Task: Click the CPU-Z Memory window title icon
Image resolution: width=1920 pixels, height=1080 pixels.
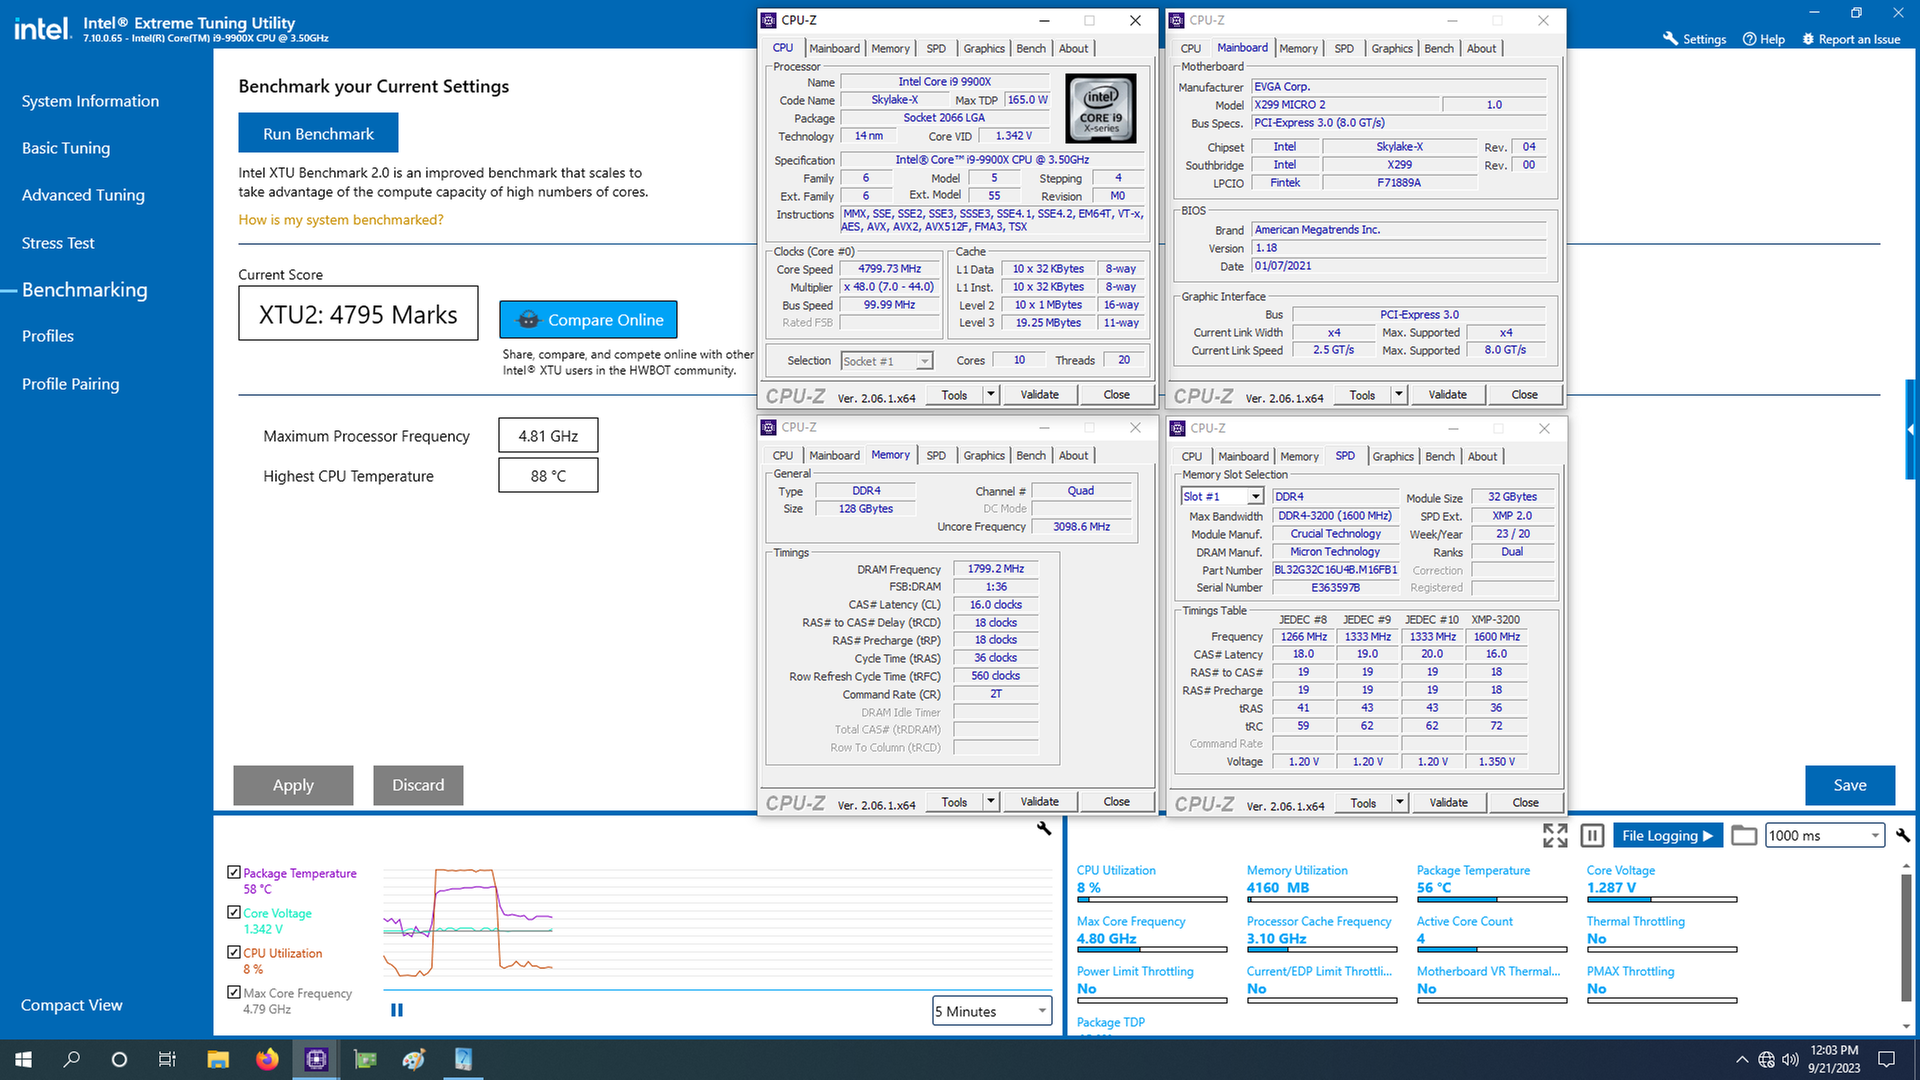Action: 768,427
